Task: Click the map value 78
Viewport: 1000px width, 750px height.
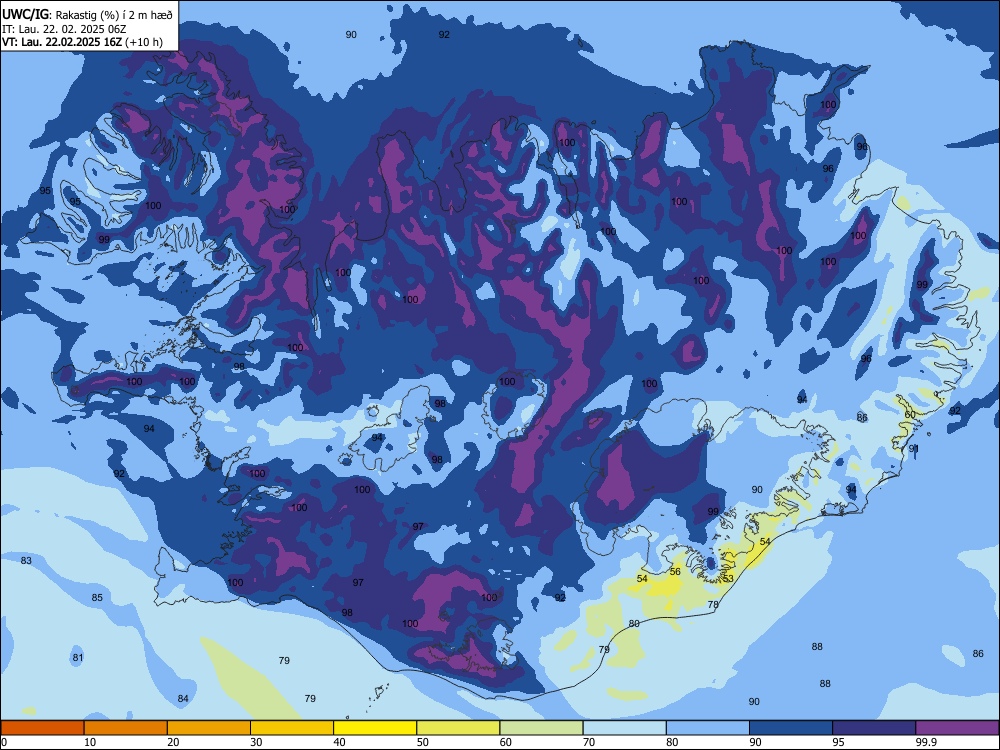Action: 714,604
